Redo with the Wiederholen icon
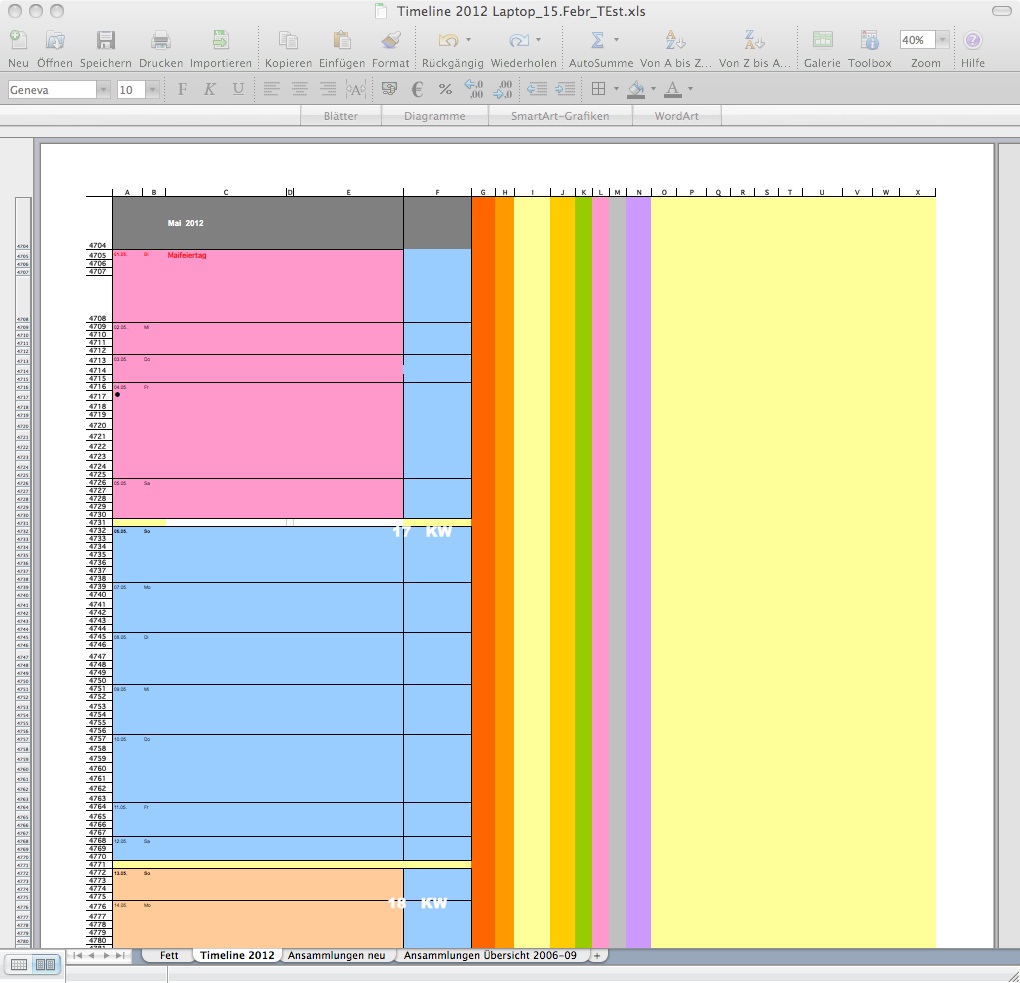 click(518, 40)
